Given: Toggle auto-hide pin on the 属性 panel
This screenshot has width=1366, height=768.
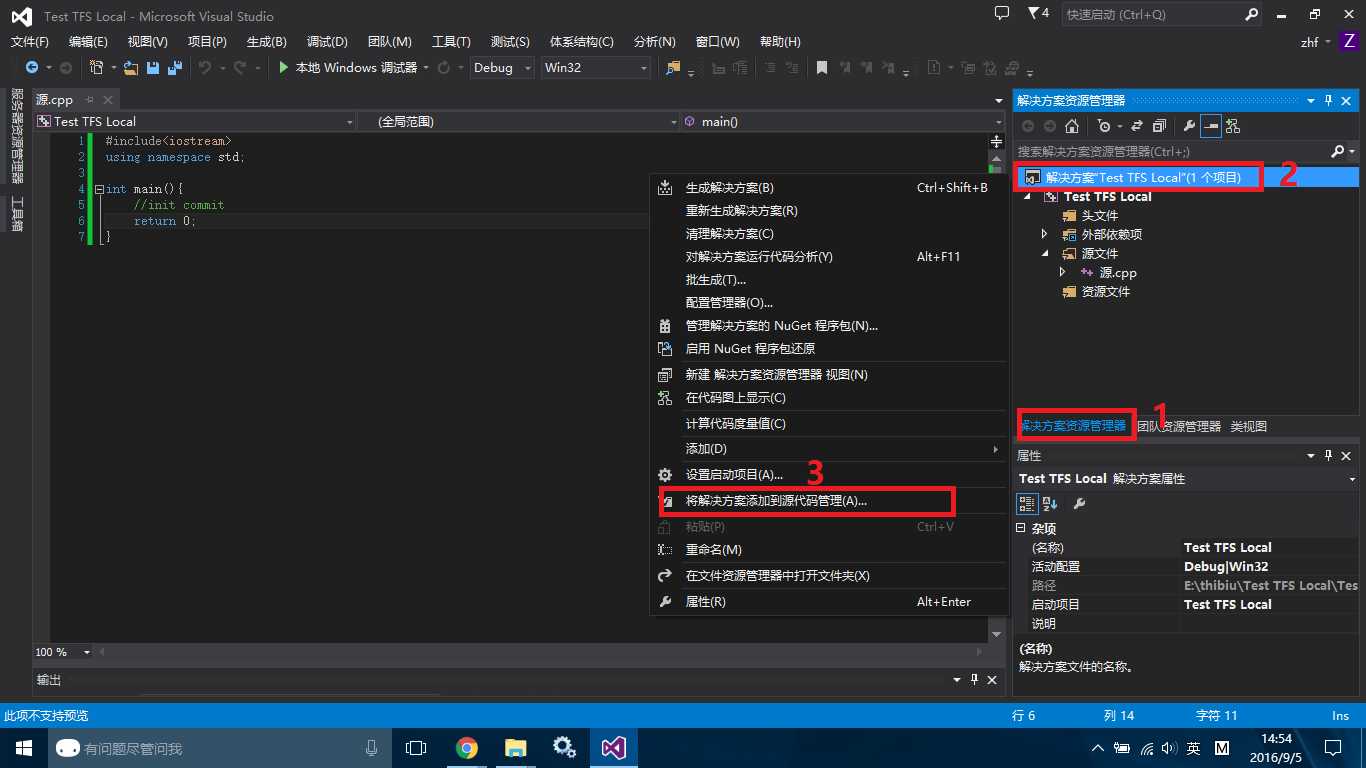Looking at the screenshot, I should pos(1329,455).
